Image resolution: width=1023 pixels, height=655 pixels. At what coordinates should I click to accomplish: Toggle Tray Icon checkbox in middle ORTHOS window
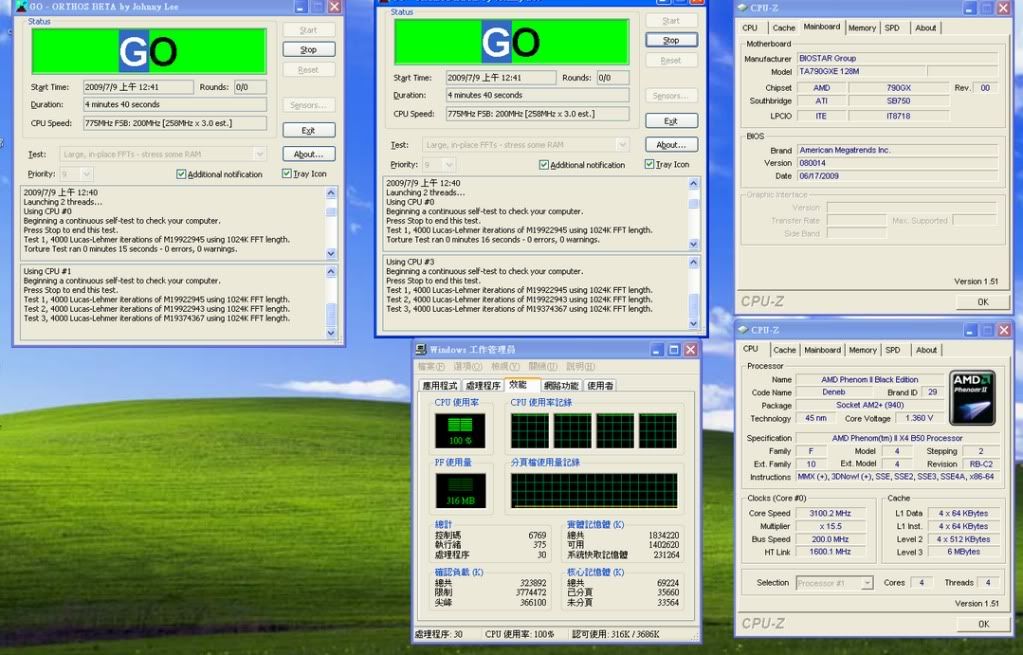click(651, 164)
